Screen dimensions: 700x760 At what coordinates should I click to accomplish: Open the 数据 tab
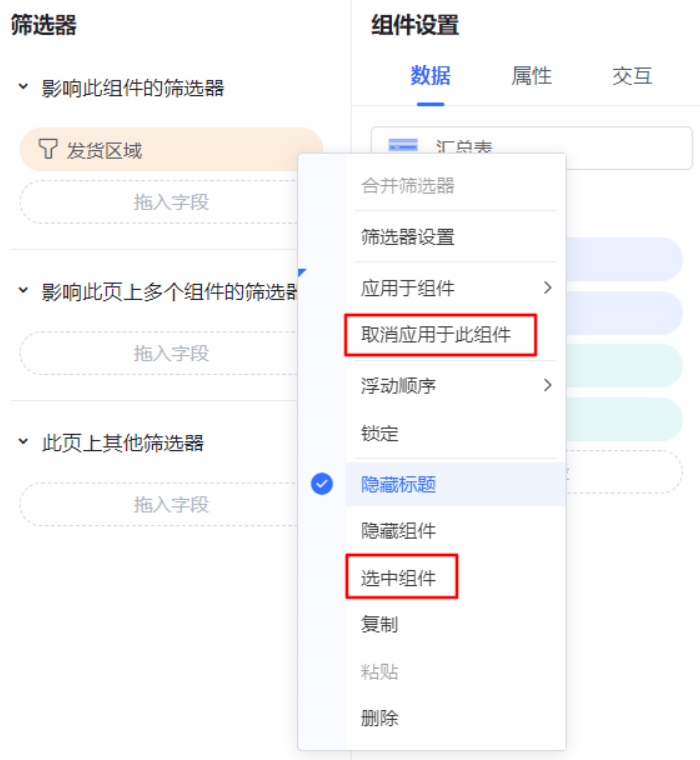(x=430, y=76)
